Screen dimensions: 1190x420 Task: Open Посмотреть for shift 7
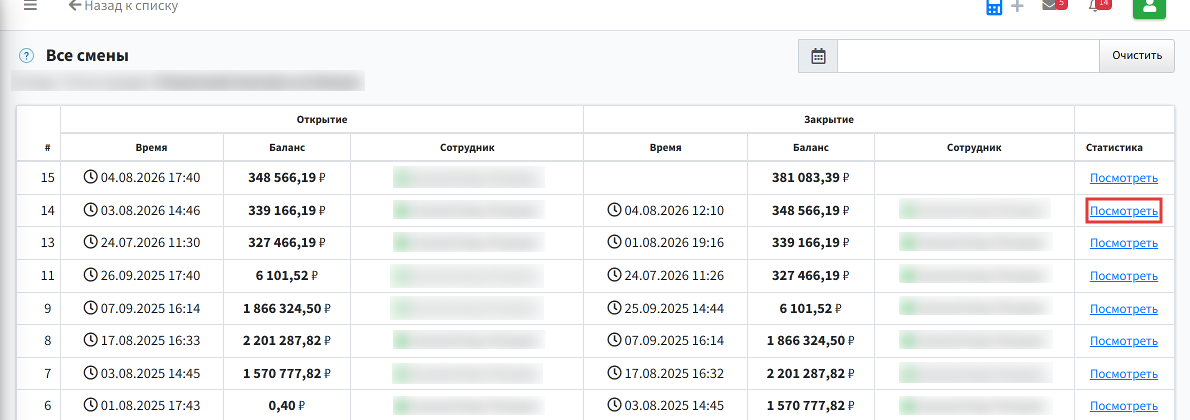coord(1124,374)
